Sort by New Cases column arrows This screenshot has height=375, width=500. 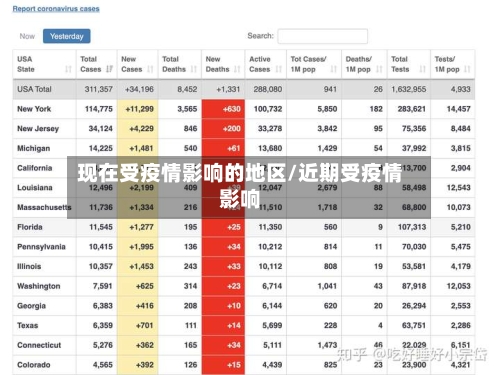[150, 69]
